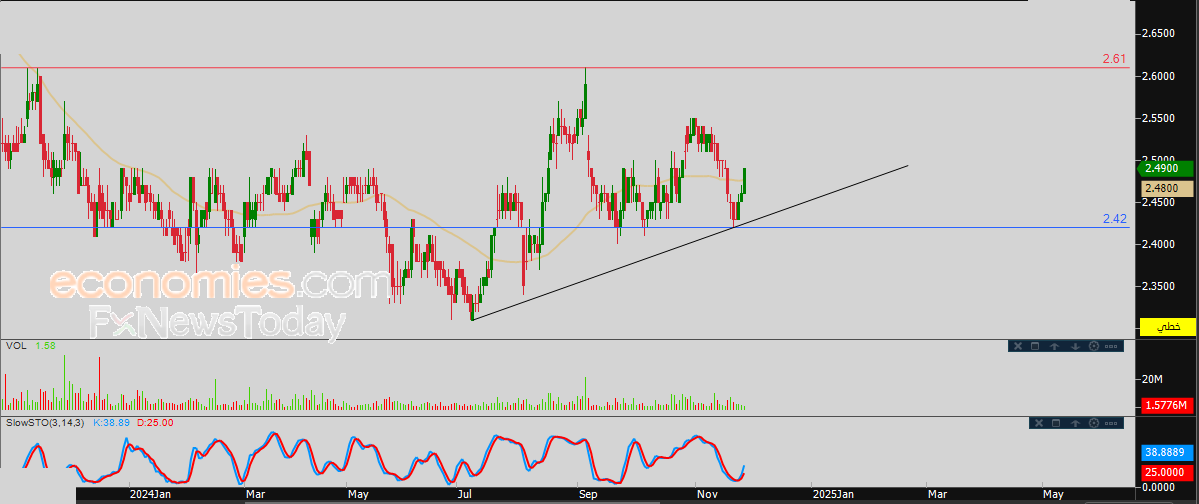This screenshot has height=504, width=1199.
Task: Click the 2024Jan date label
Action: (150, 494)
